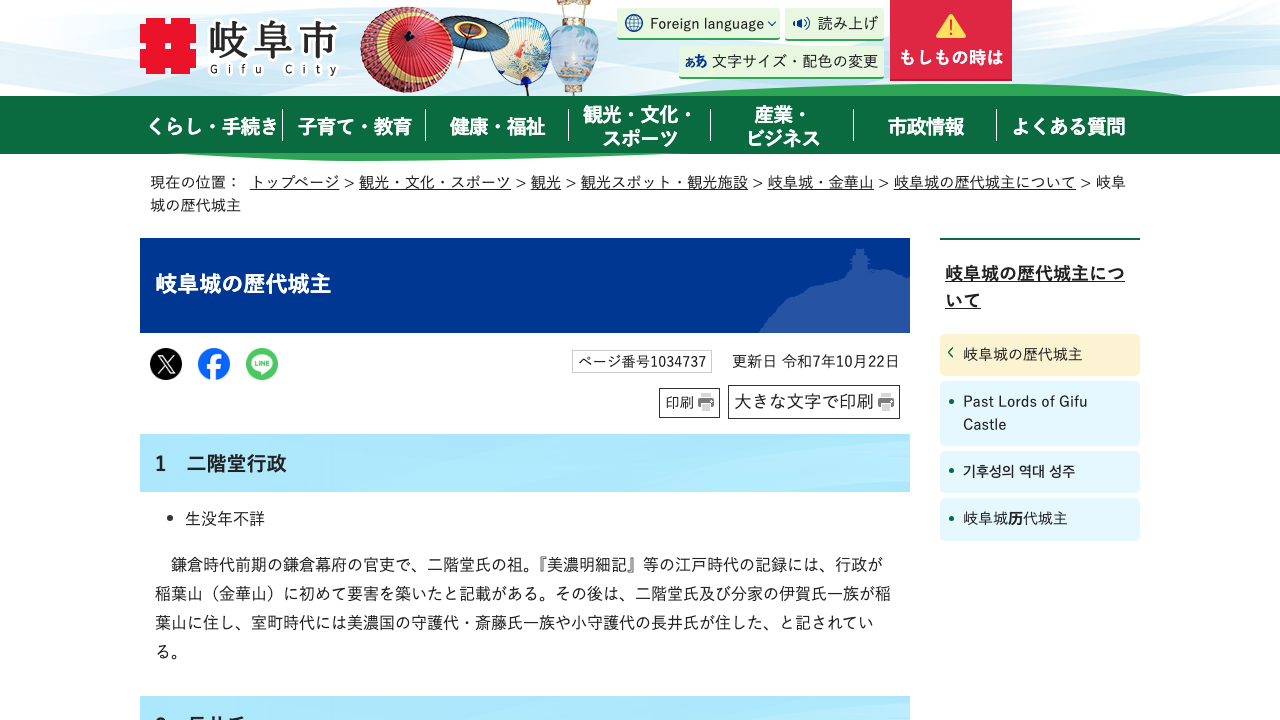
Task: Share page on X (Twitter) icon
Action: pyautogui.click(x=166, y=364)
